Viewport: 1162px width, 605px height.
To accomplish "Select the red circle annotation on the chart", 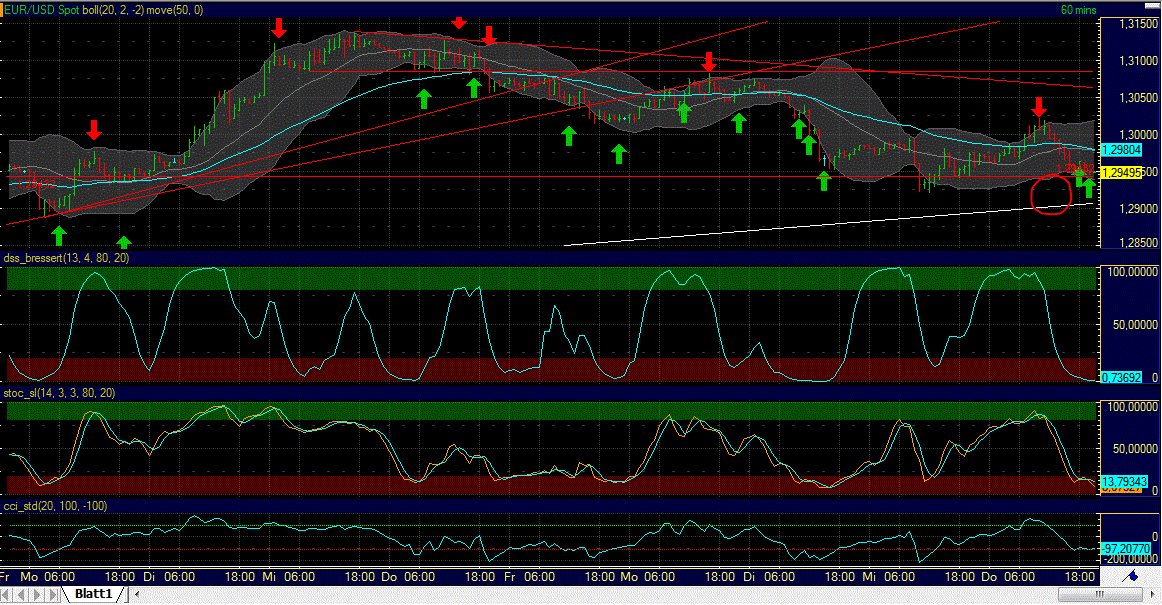I will [x=1052, y=196].
